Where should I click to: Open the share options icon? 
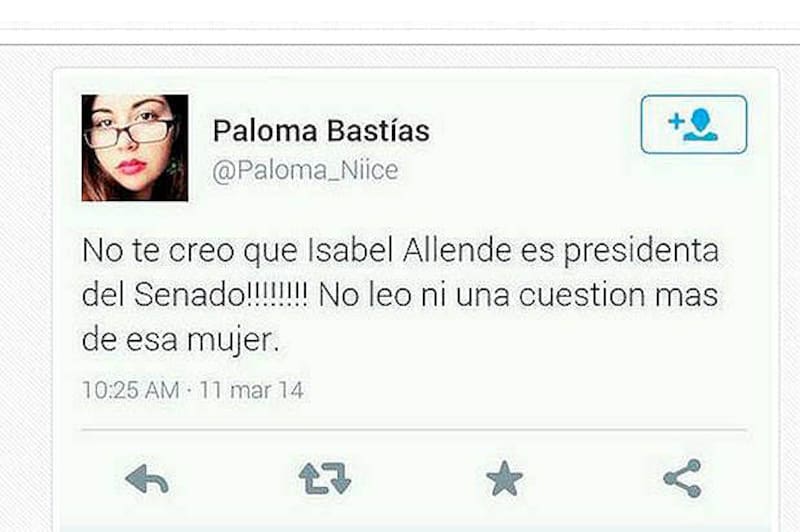(683, 478)
